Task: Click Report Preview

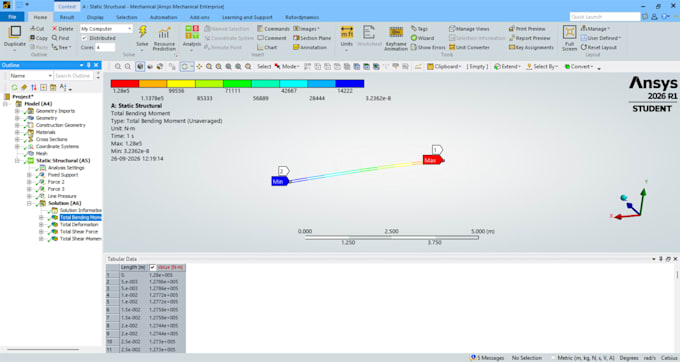Action: coord(529,38)
